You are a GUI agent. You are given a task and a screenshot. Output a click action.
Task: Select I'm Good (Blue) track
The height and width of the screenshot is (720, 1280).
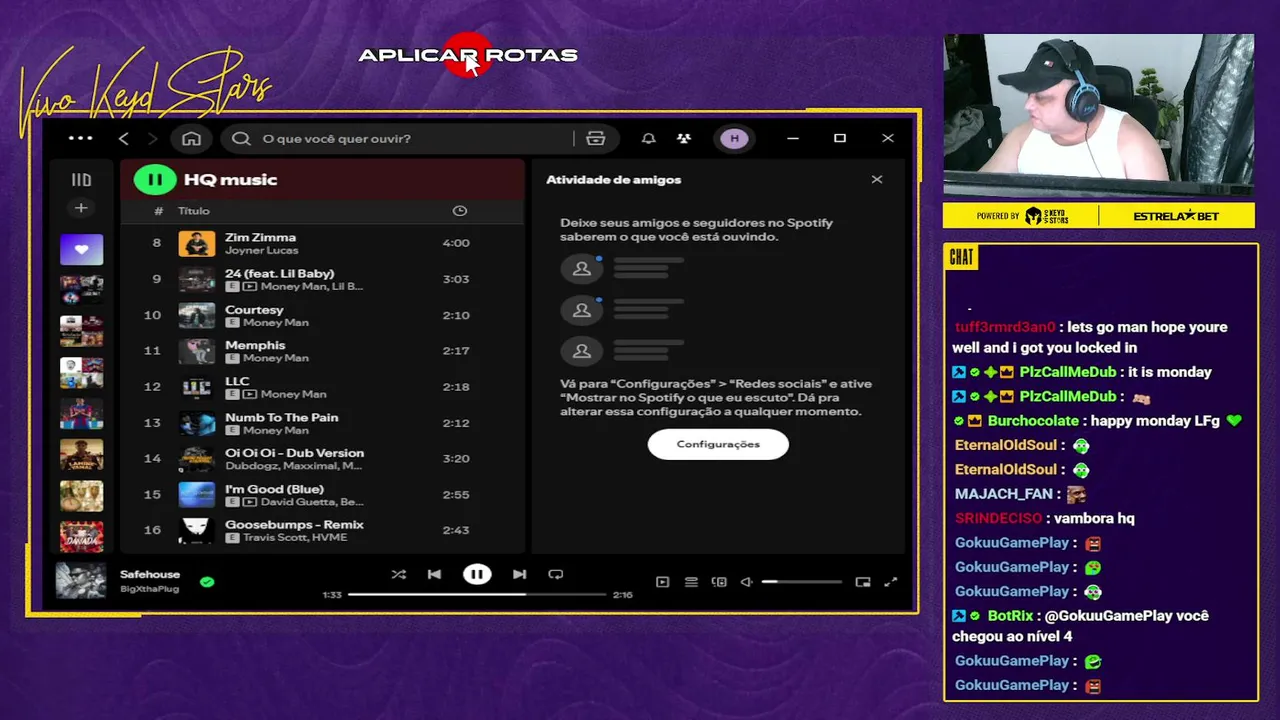tap(322, 495)
